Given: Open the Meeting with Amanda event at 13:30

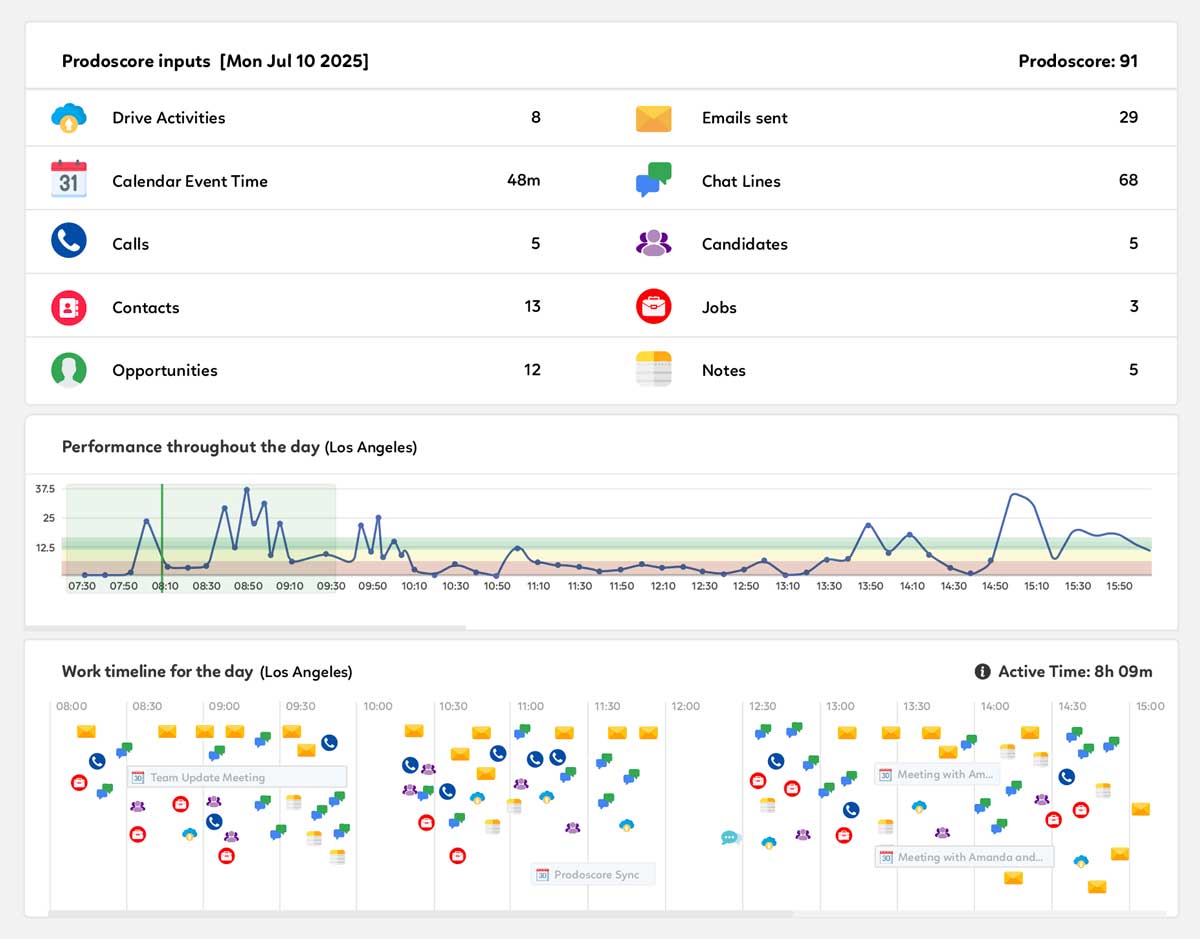Looking at the screenshot, I should click(938, 774).
